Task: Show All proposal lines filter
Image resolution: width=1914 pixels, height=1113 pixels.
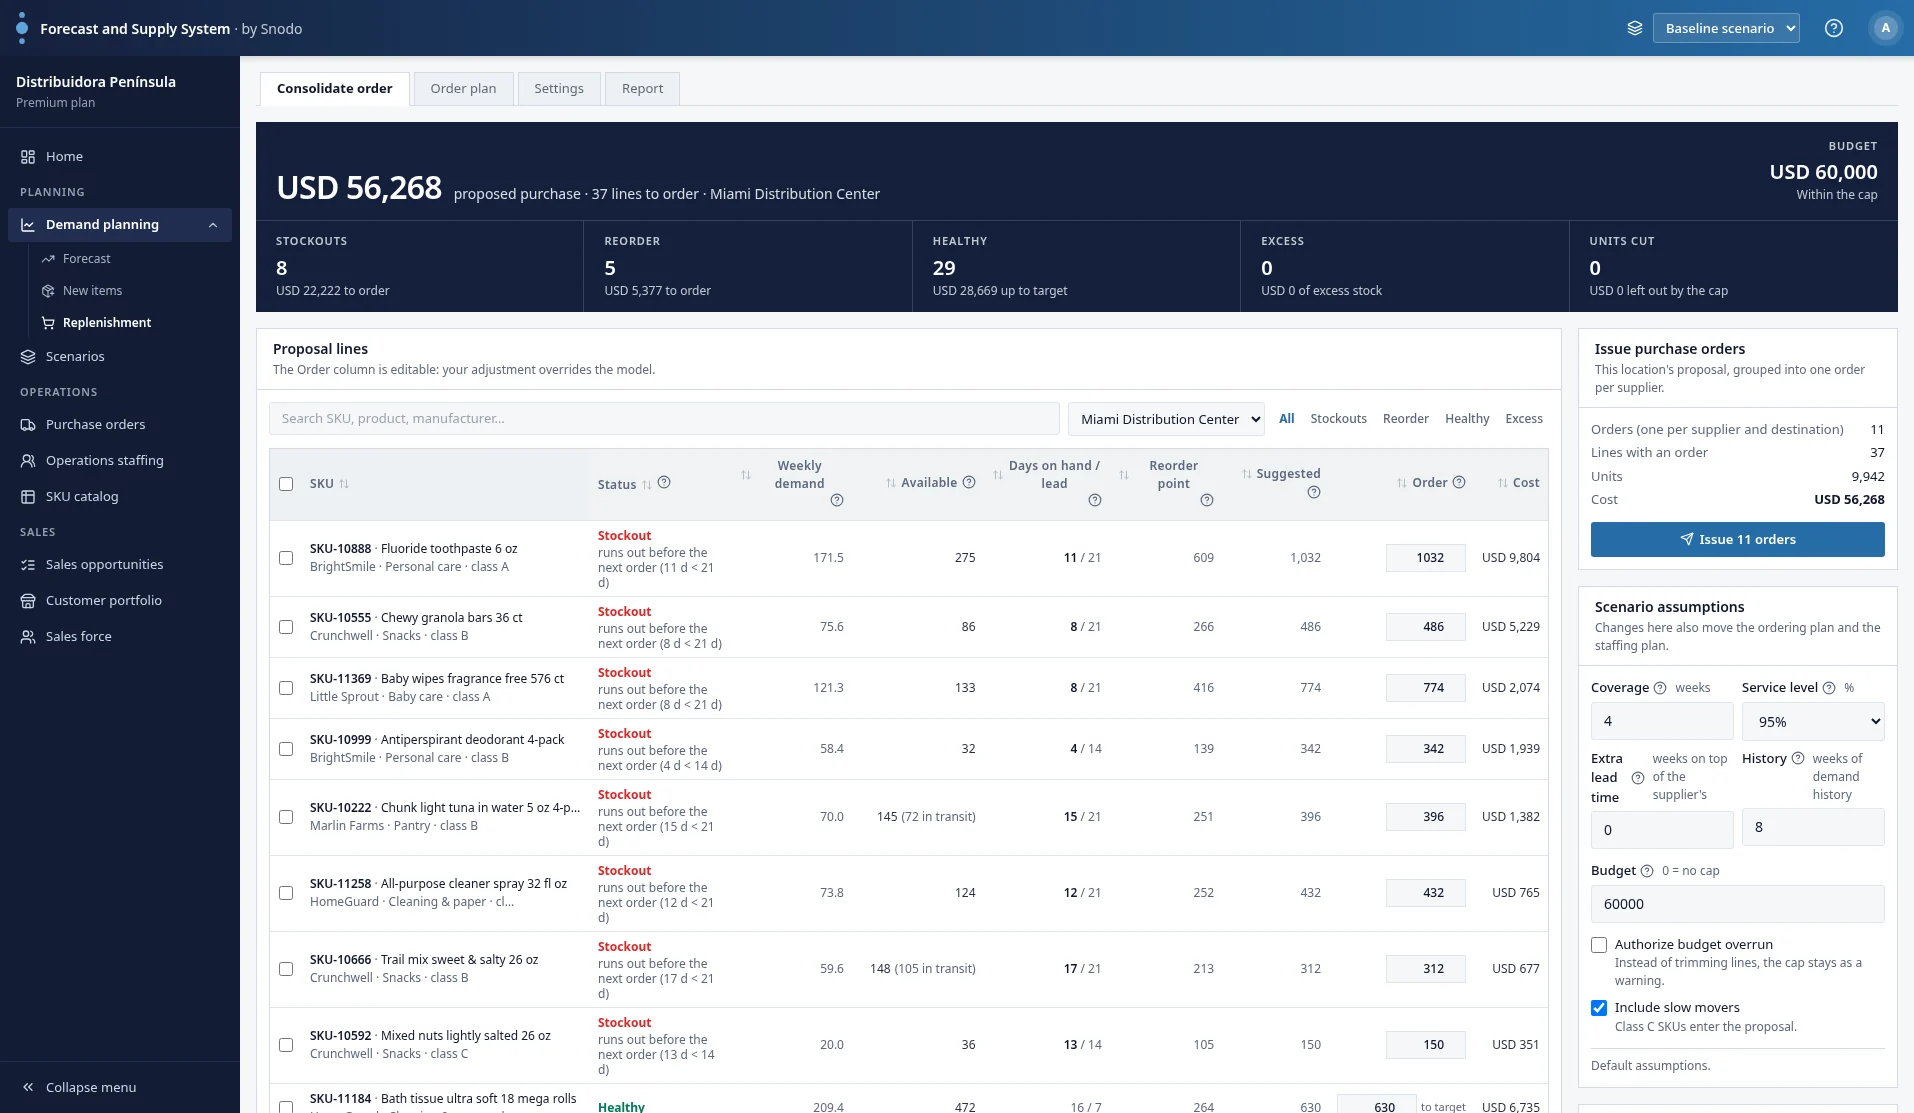Action: tap(1286, 419)
